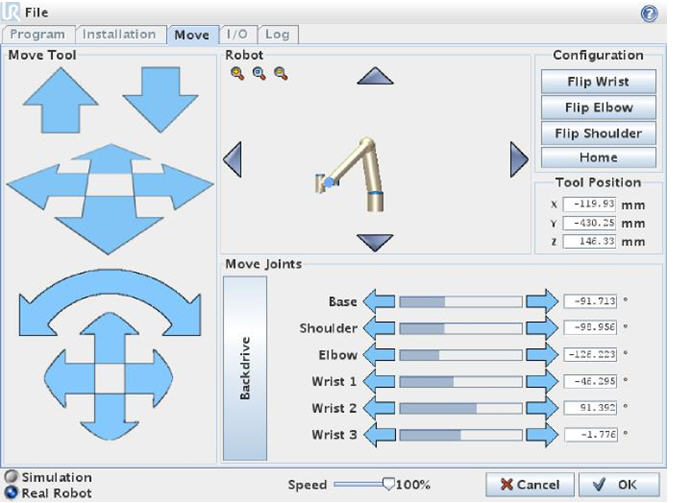Send the robot Home with the Home button
This screenshot has height=503, width=673.
coord(598,158)
